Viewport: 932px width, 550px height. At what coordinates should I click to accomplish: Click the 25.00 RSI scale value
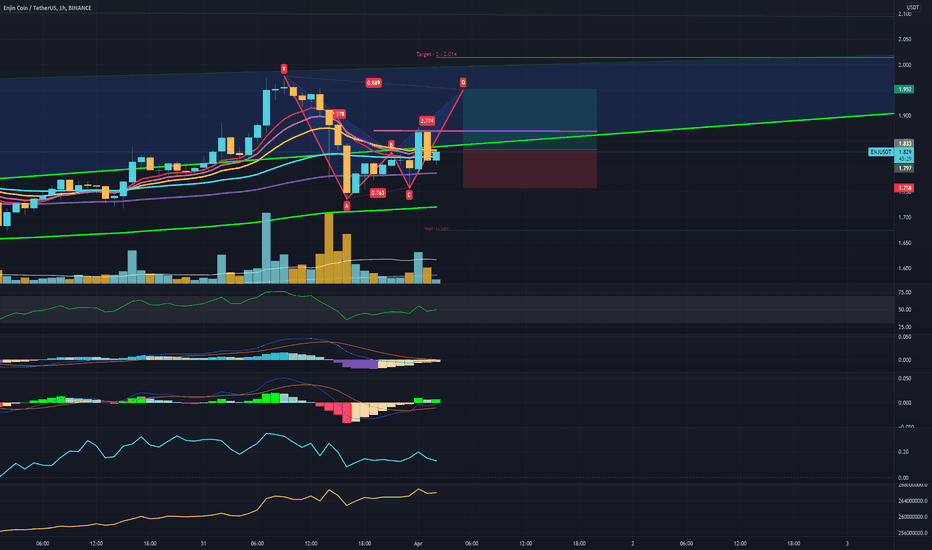pyautogui.click(x=905, y=327)
